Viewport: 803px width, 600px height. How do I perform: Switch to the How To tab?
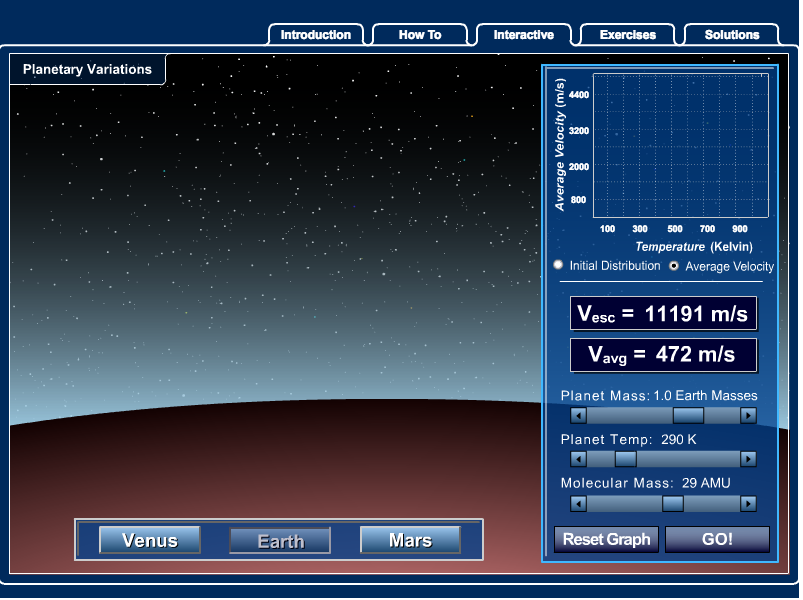pyautogui.click(x=420, y=34)
